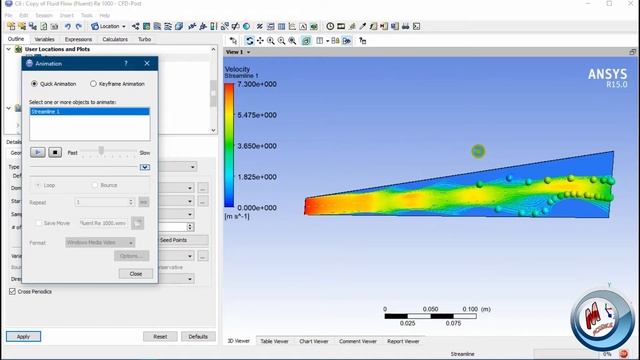Toggle the infinite repeat button beside Repeat

click(x=143, y=202)
